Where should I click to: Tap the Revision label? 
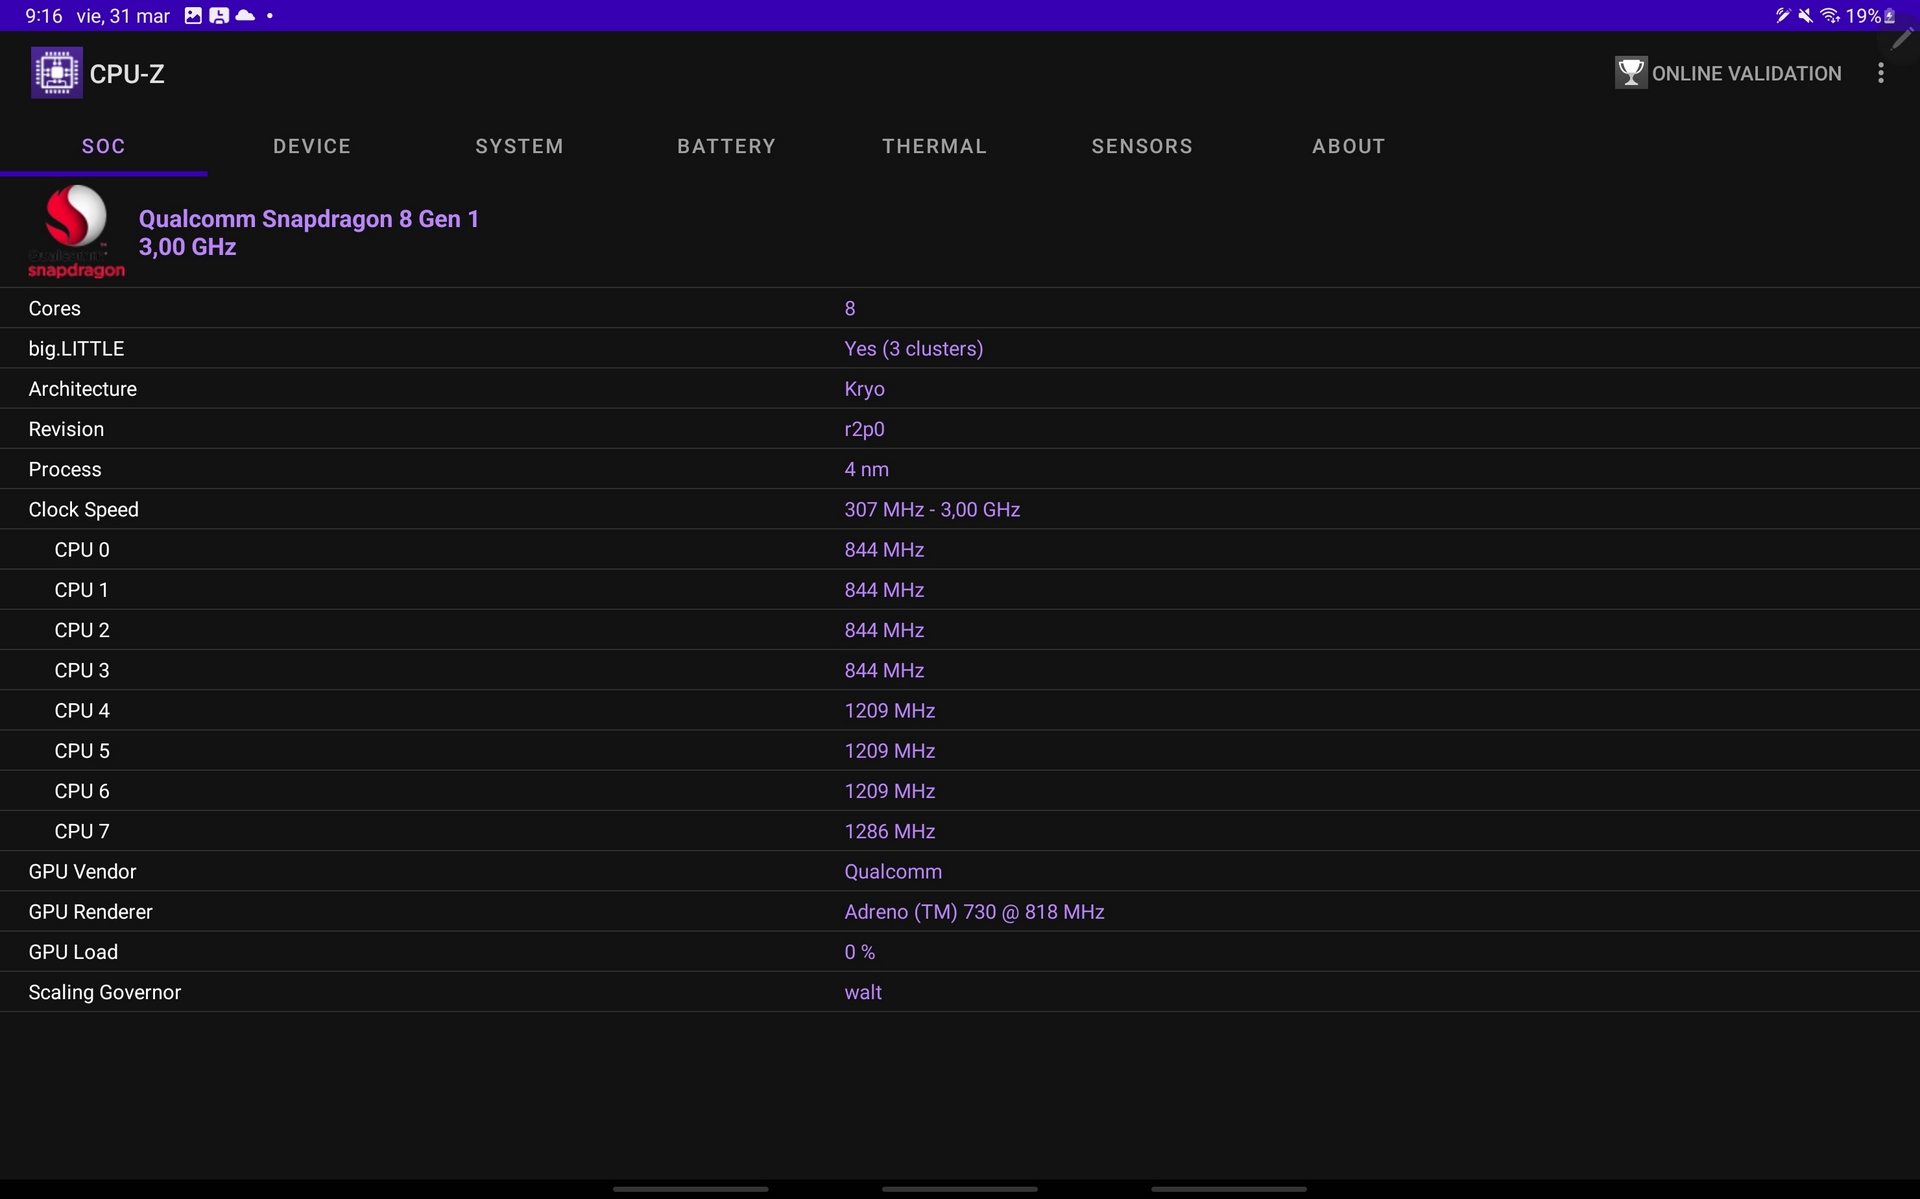[66, 429]
